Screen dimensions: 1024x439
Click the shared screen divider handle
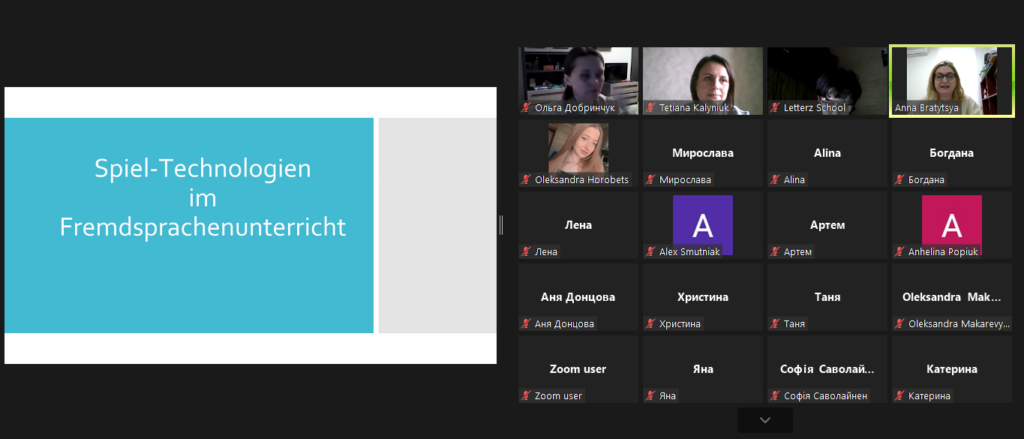(501, 225)
